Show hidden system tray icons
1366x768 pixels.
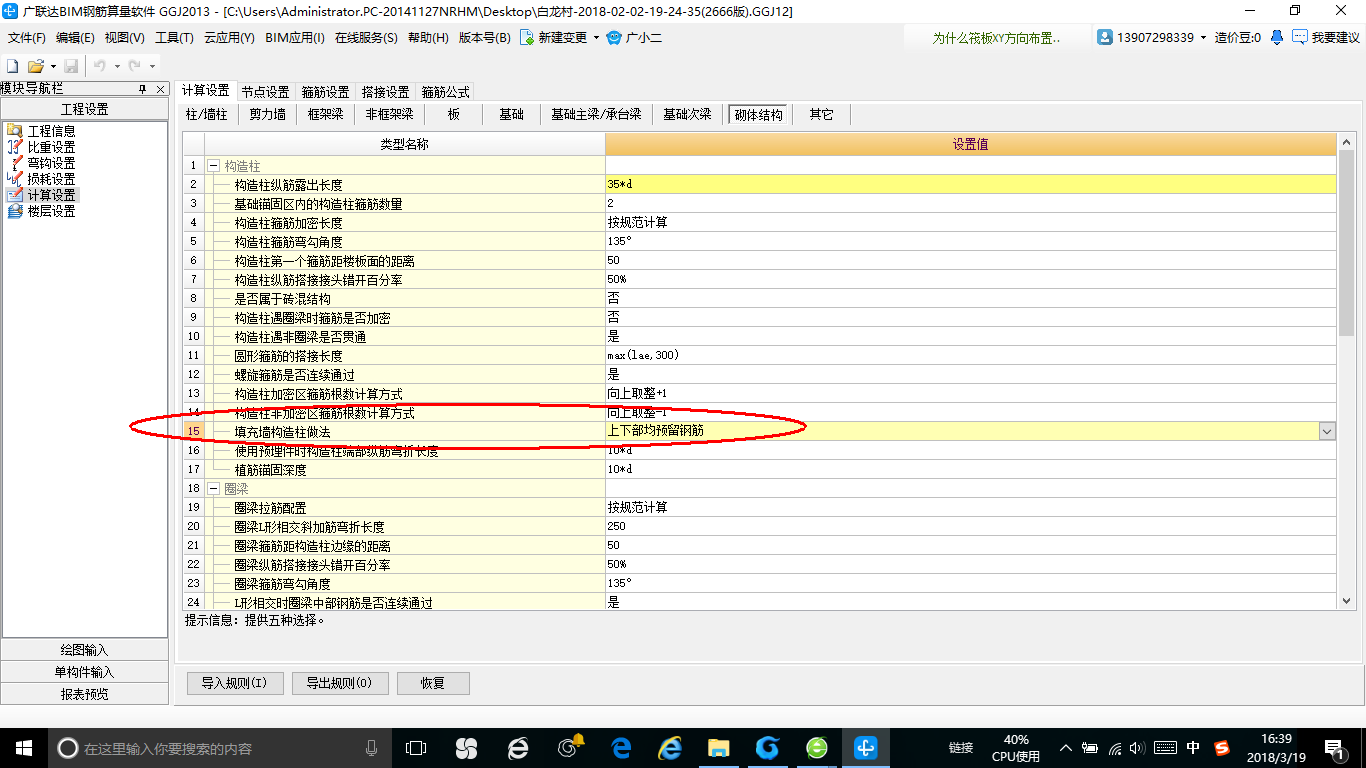(x=1064, y=747)
